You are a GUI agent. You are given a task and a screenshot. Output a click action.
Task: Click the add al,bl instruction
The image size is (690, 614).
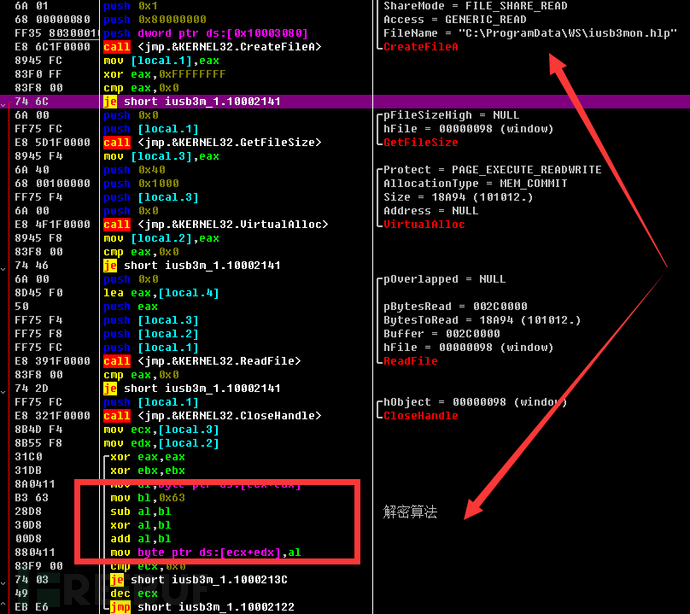point(141,539)
